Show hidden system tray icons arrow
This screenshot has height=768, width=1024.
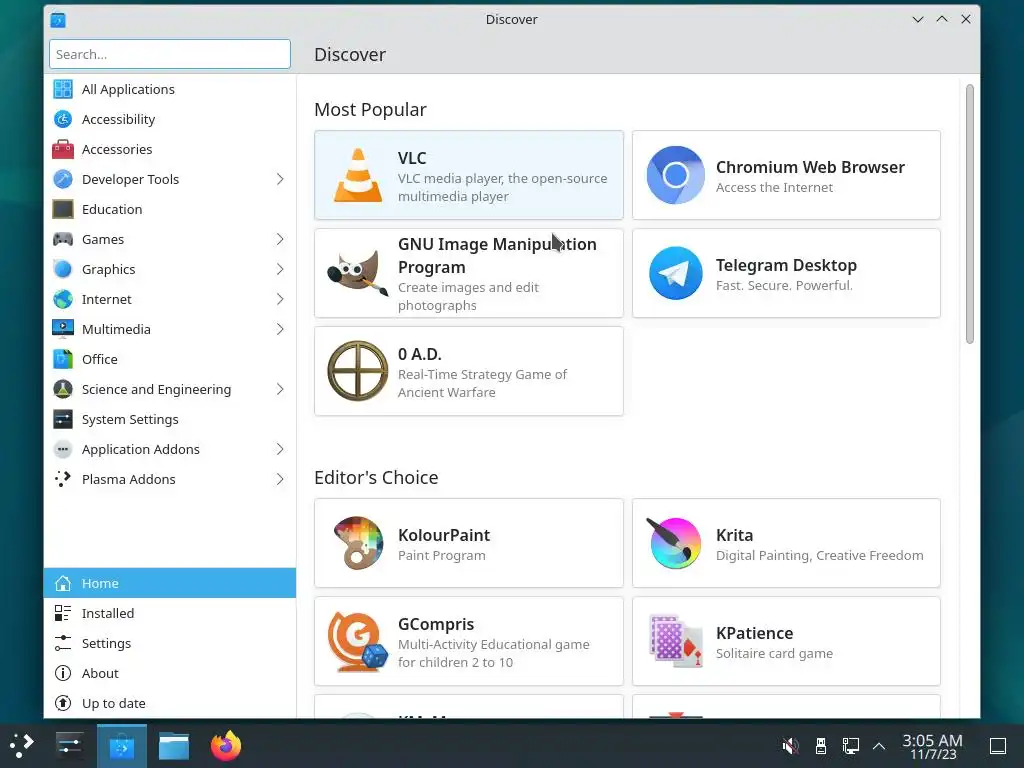pyautogui.click(x=879, y=746)
